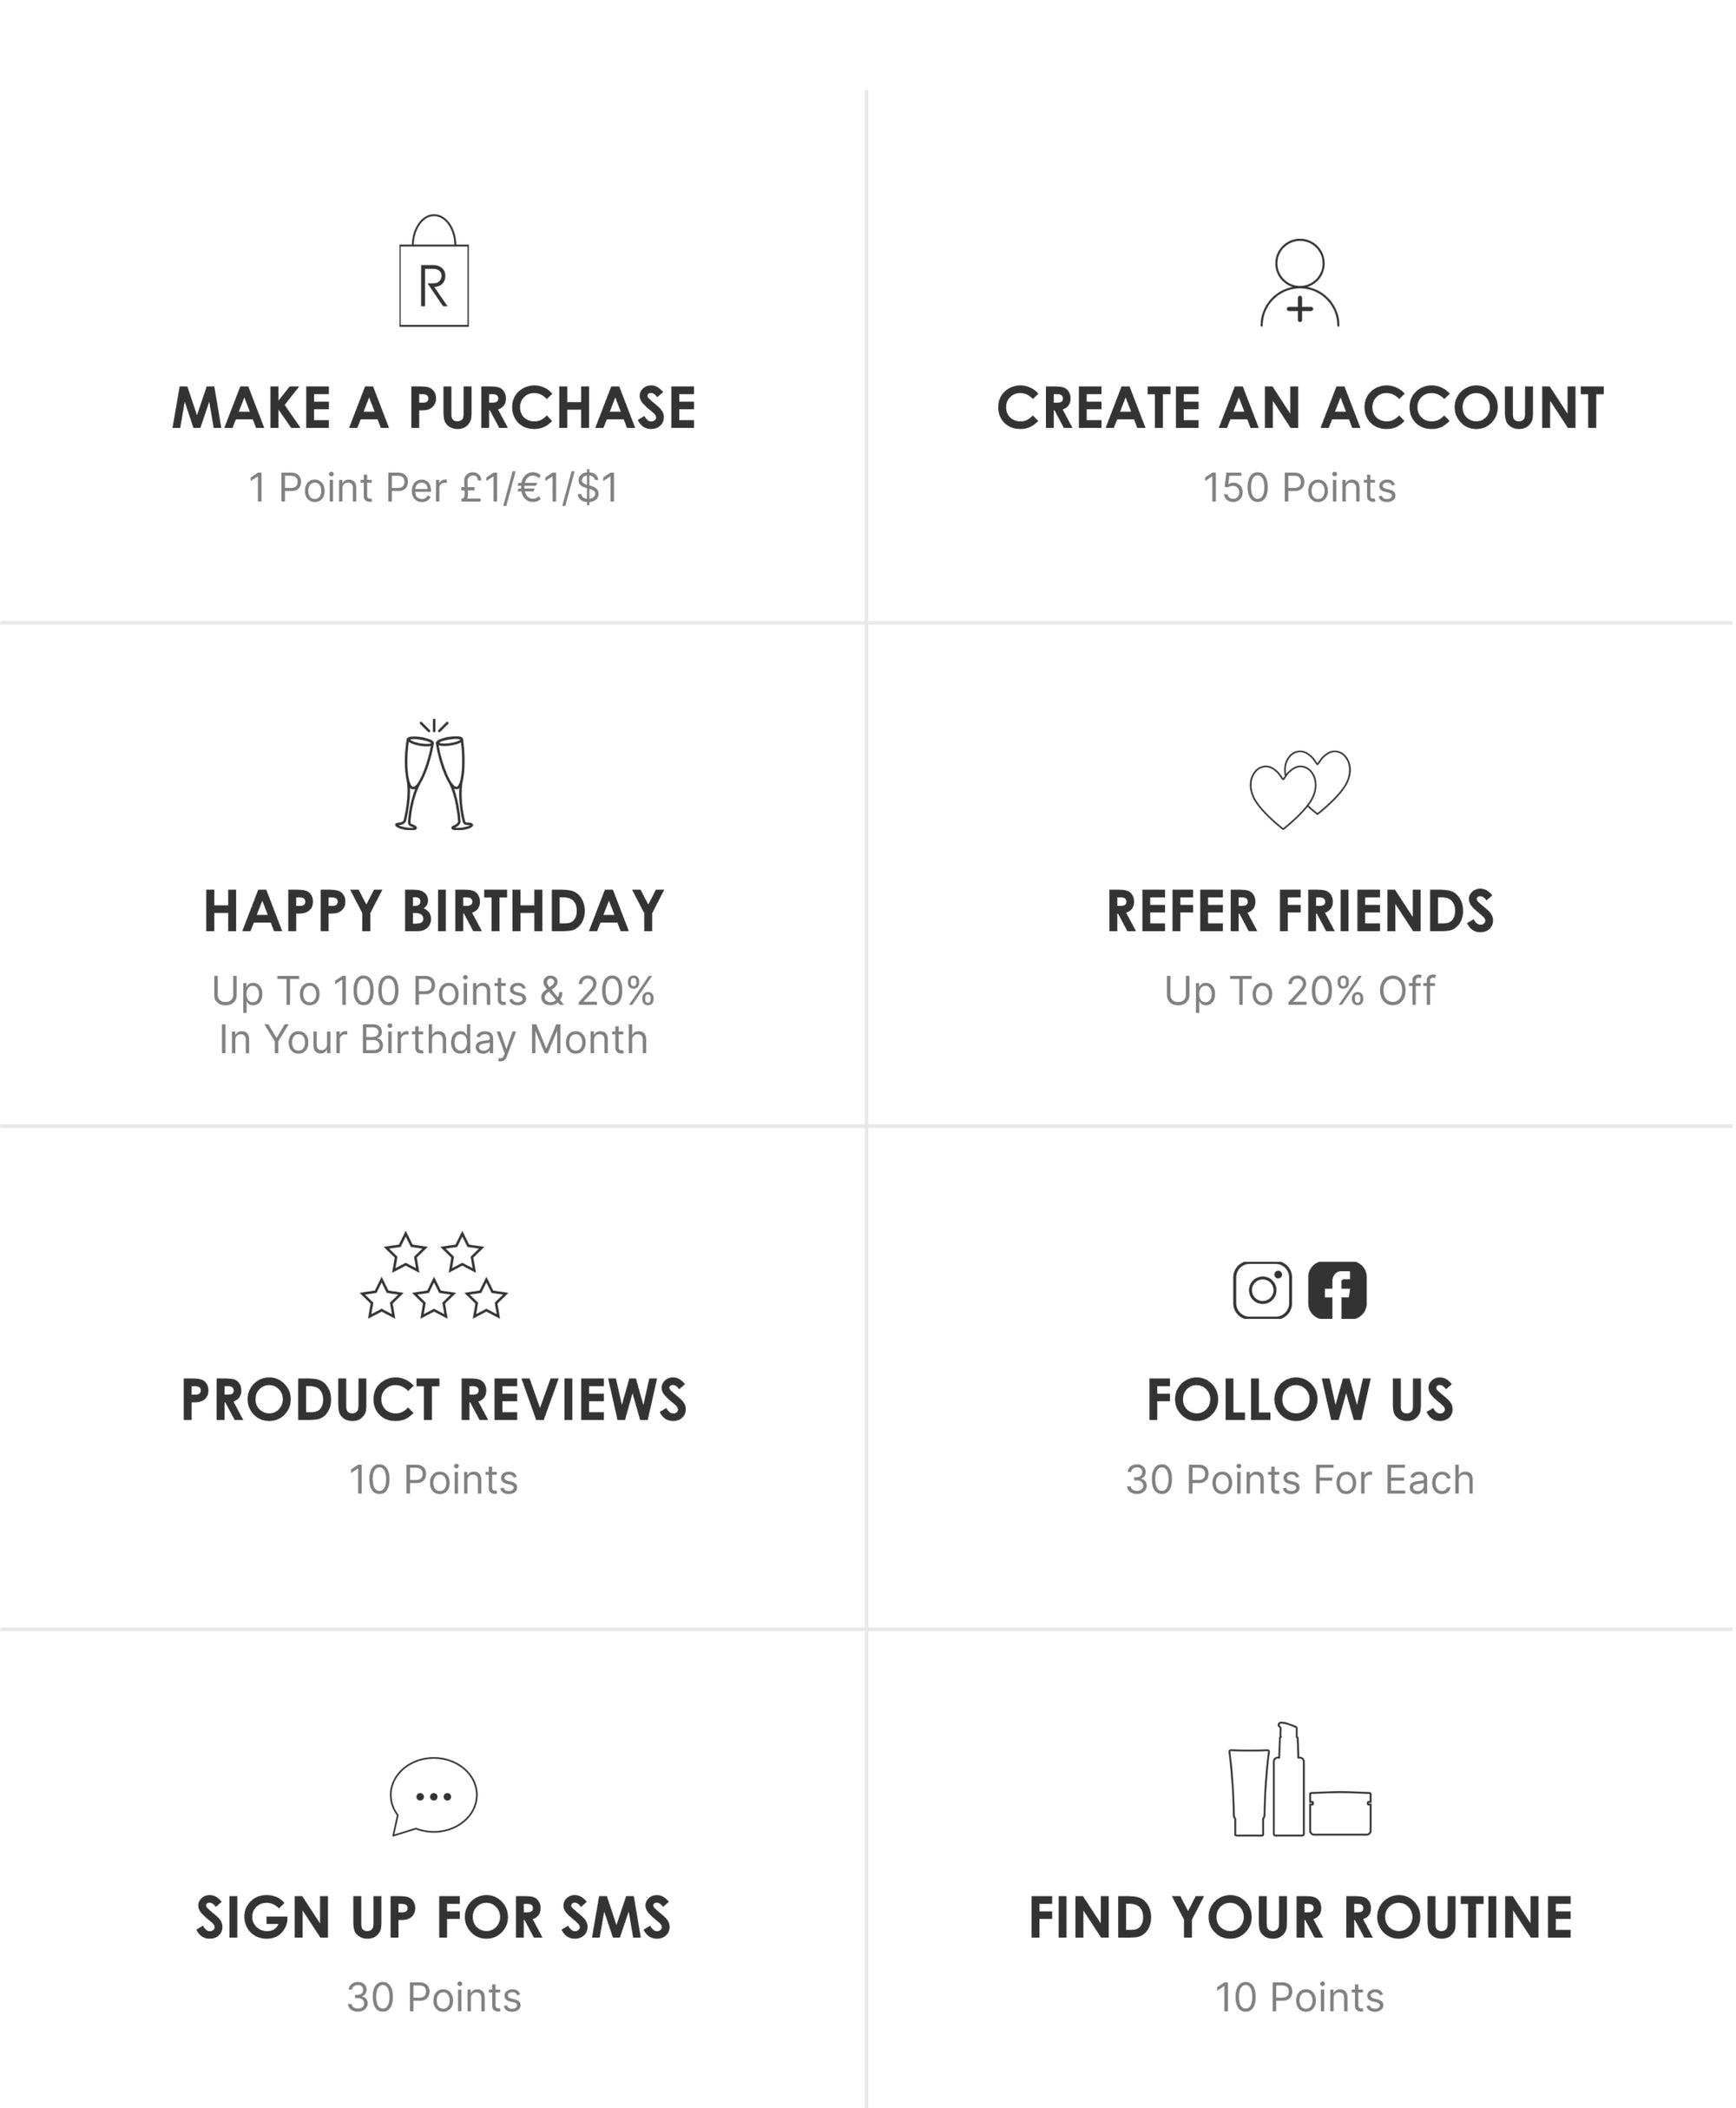
Task: Click the Instagram logo icon
Action: 1263,1290
